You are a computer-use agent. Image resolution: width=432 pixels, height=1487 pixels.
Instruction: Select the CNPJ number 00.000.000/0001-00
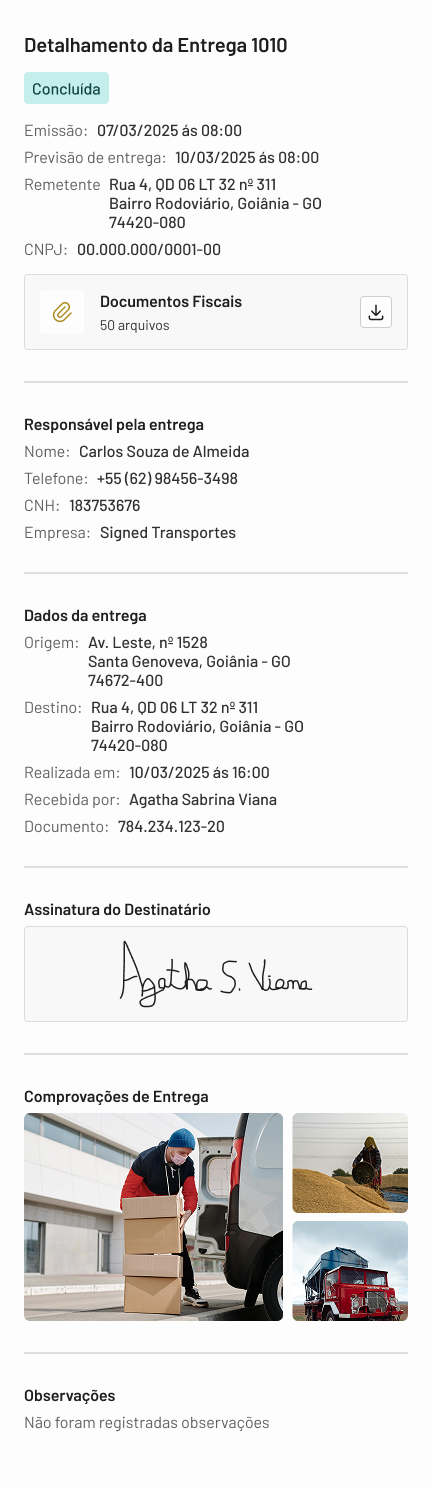pyautogui.click(x=149, y=250)
